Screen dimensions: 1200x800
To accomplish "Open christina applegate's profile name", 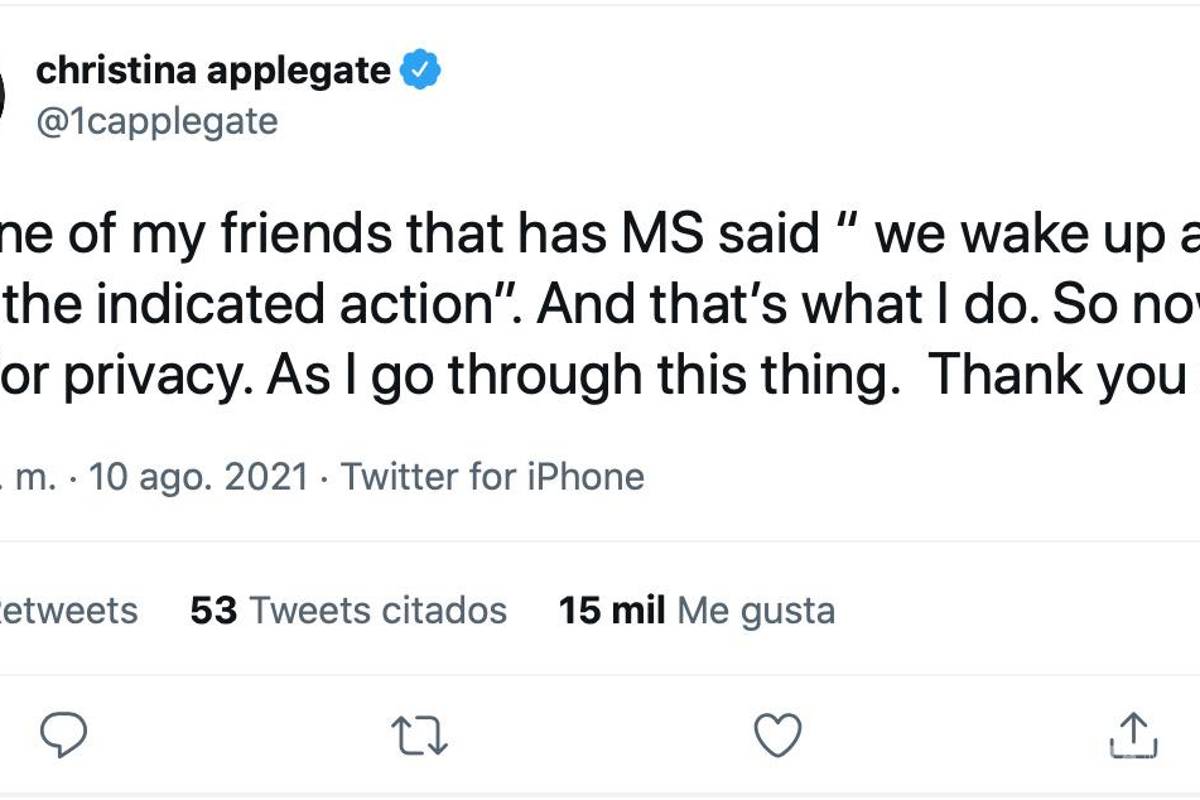I will [x=215, y=68].
